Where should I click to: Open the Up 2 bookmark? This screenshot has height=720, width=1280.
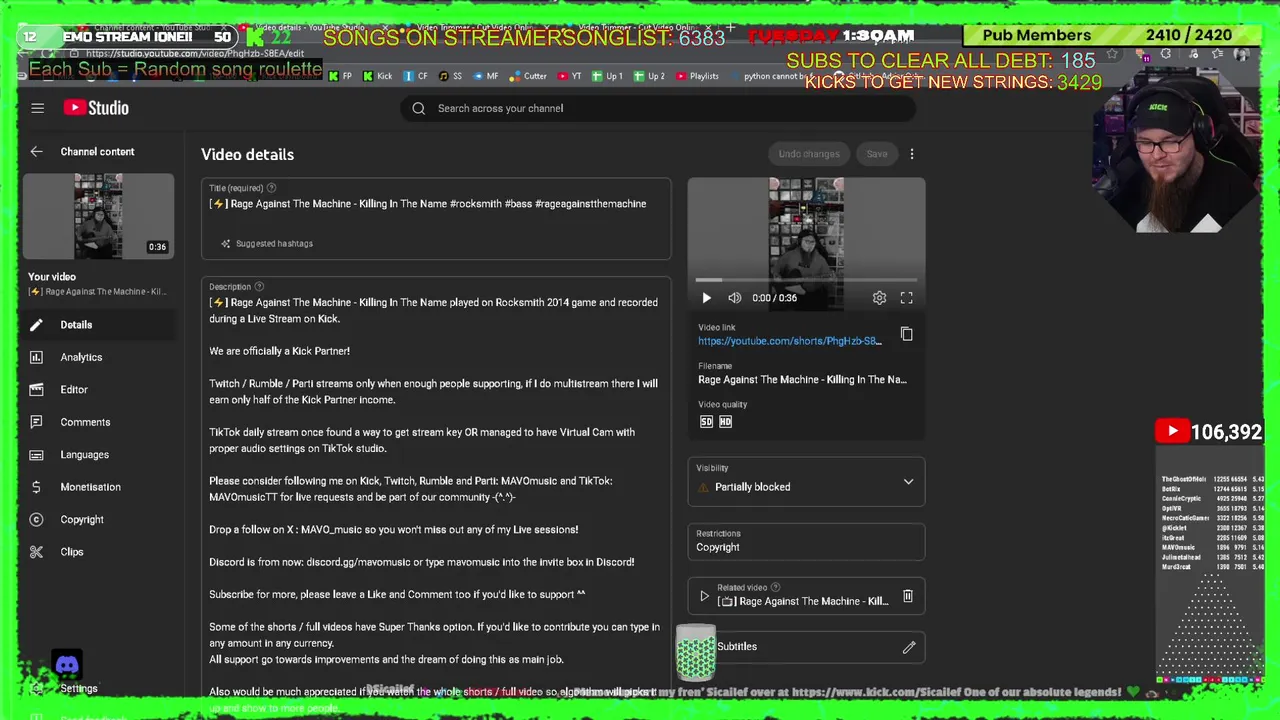point(649,76)
